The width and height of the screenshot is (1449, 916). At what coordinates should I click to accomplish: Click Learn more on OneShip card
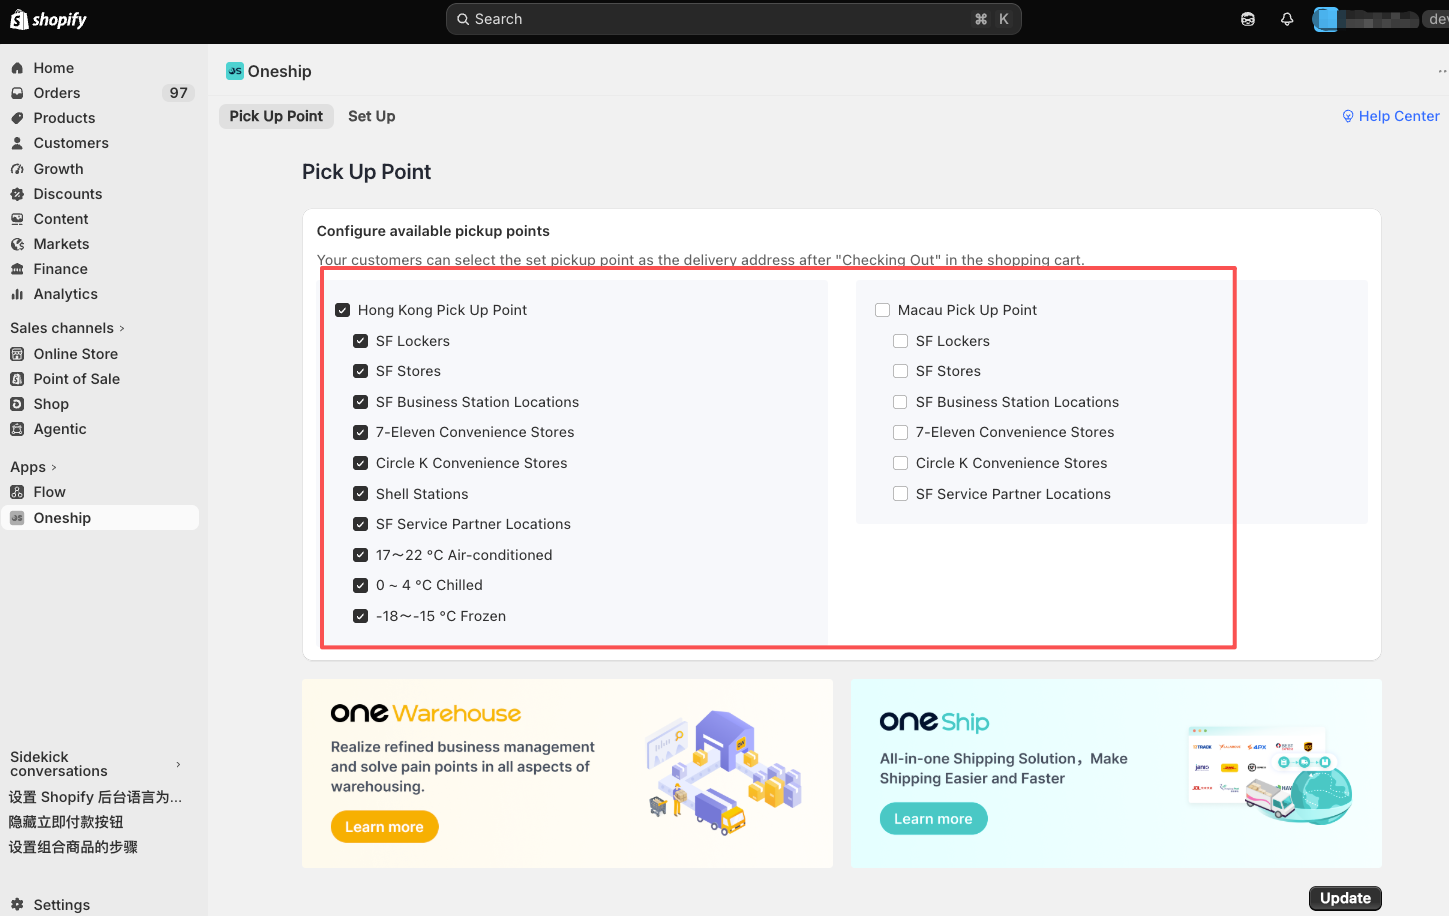coord(933,819)
